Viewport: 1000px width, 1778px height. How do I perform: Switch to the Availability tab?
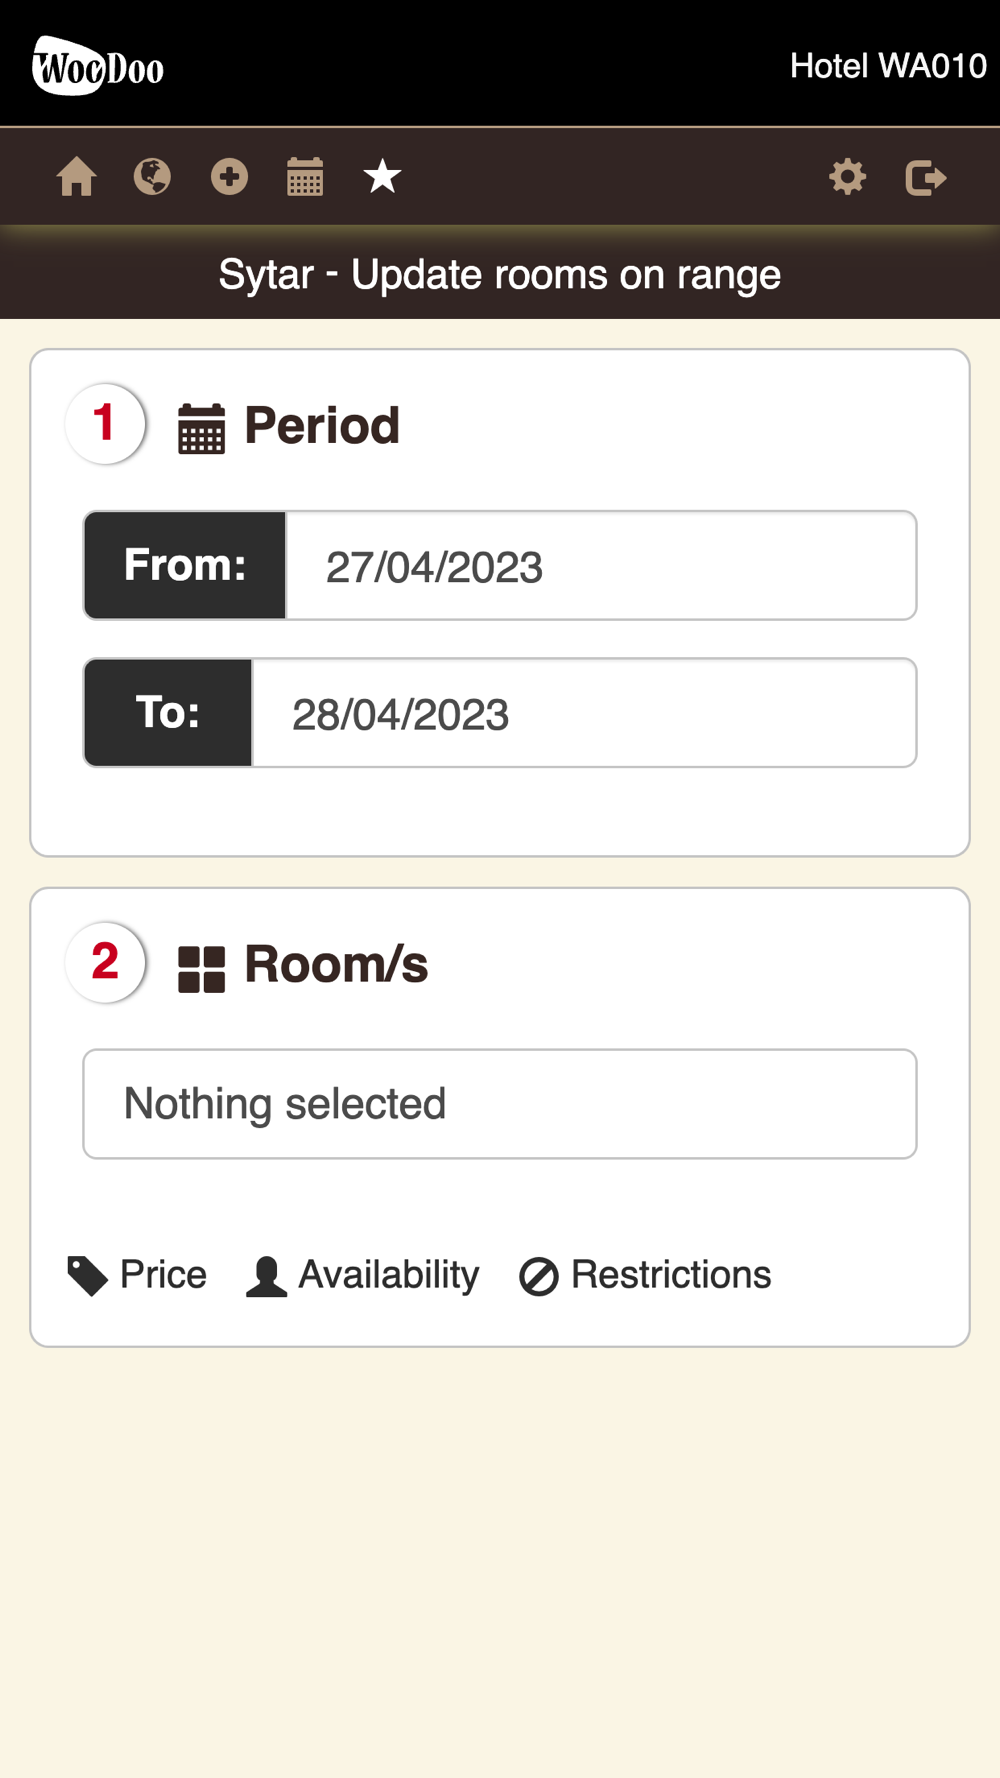pyautogui.click(x=363, y=1275)
